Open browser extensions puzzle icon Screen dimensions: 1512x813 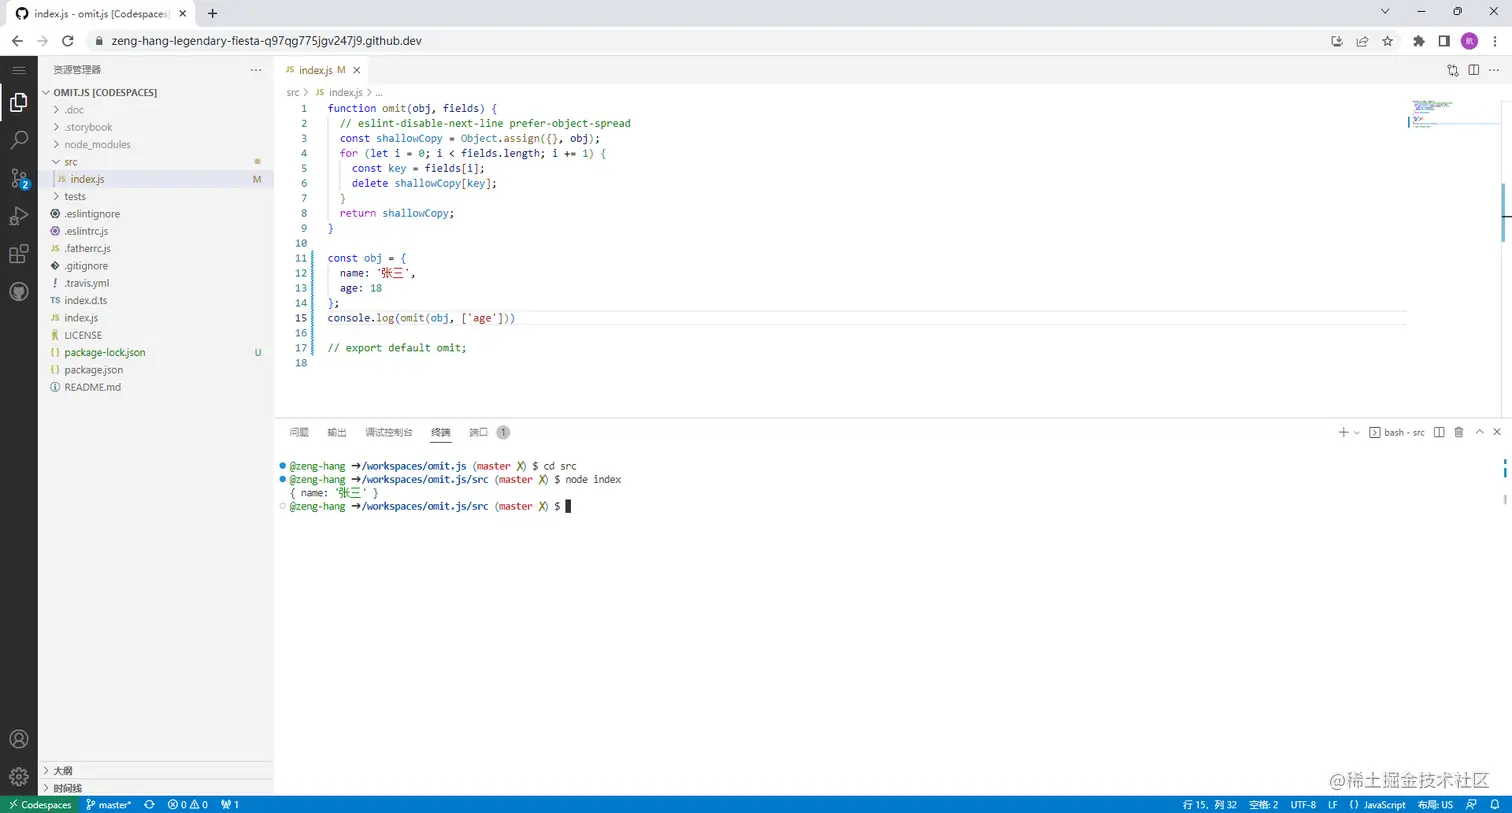[1418, 41]
